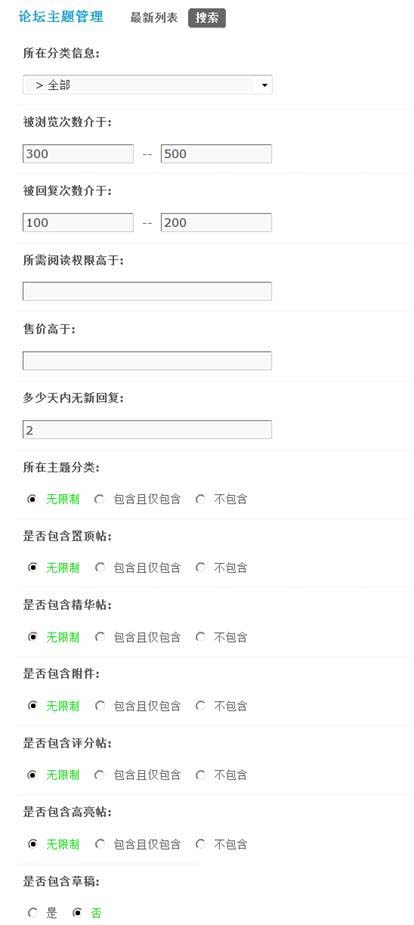Click the 多少天内无新回复 field
The height and width of the screenshot is (925, 414).
[147, 429]
